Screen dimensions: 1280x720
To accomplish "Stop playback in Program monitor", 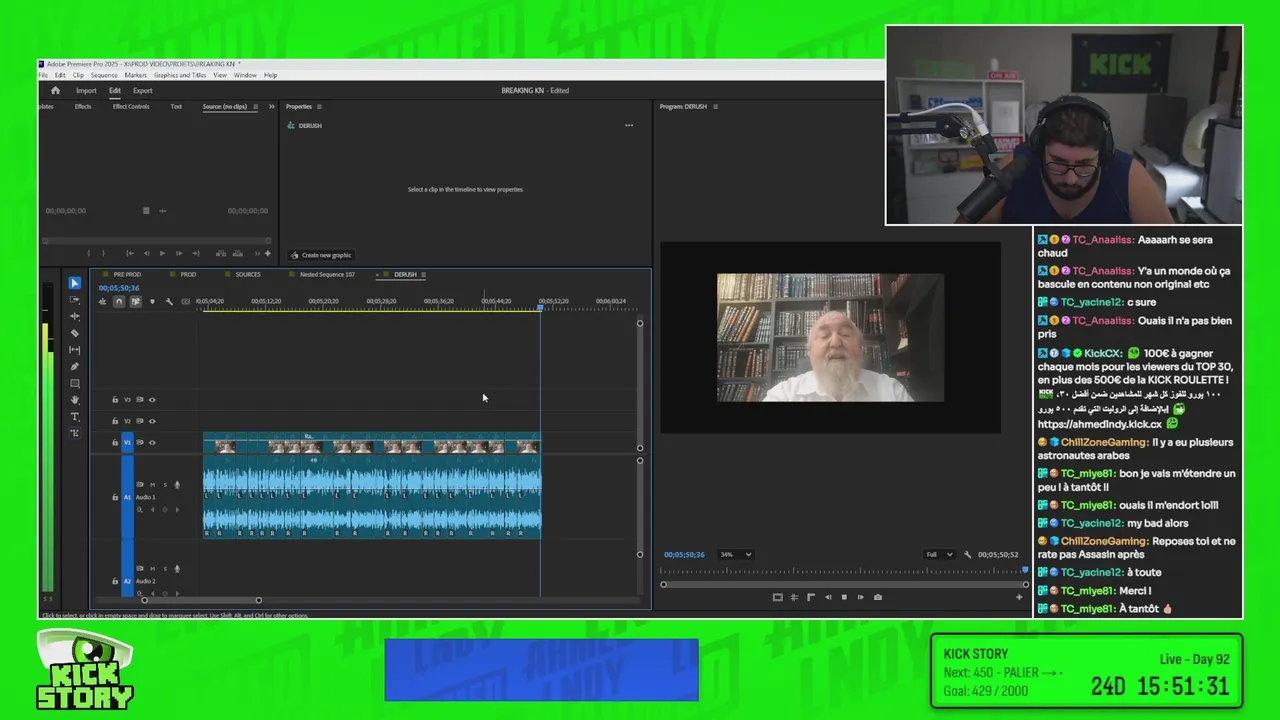I will tap(844, 597).
